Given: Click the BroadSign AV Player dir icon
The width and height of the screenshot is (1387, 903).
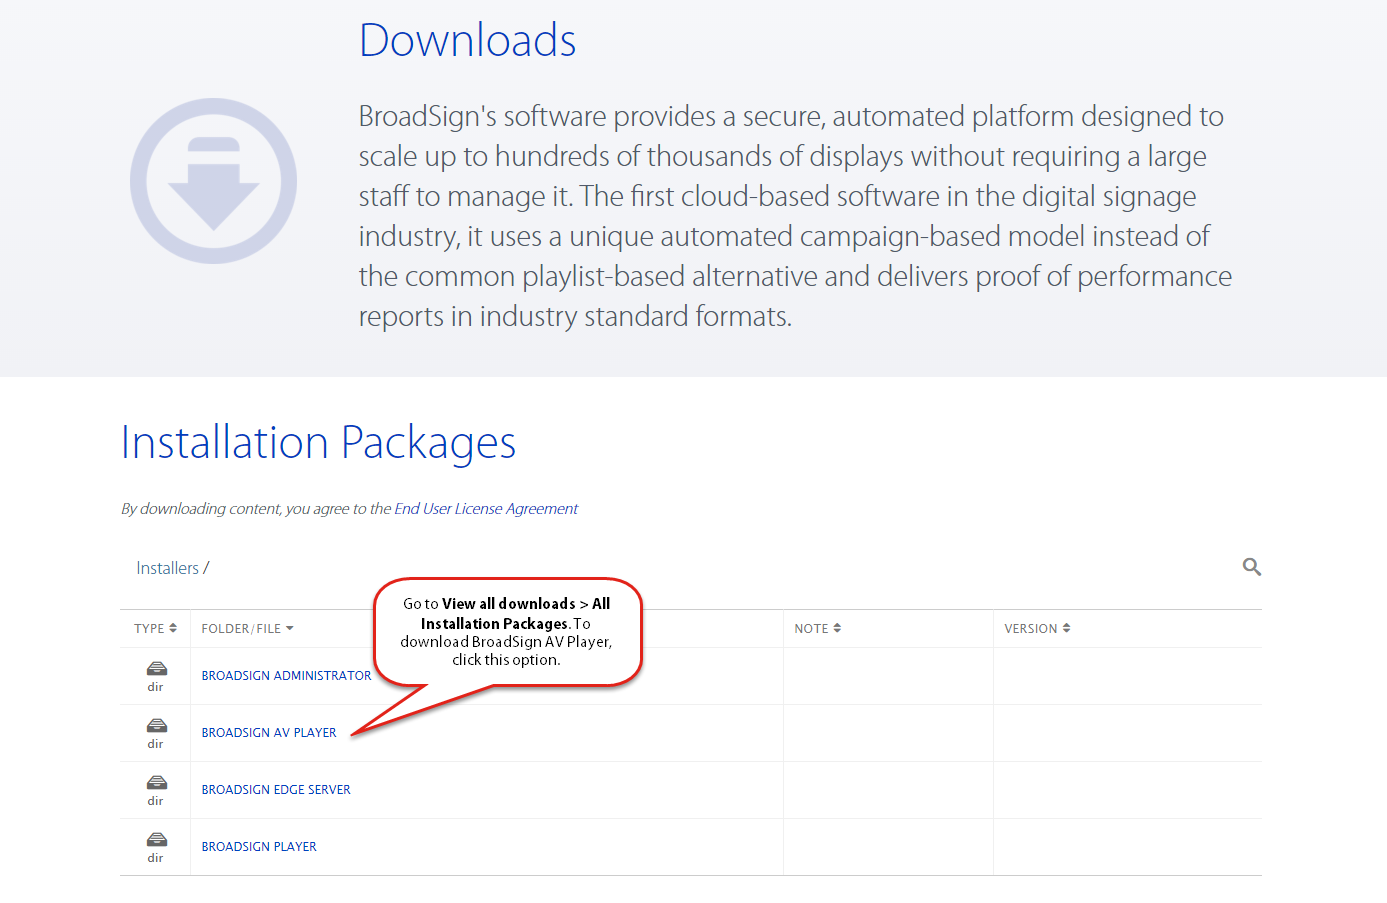Looking at the screenshot, I should (x=156, y=726).
